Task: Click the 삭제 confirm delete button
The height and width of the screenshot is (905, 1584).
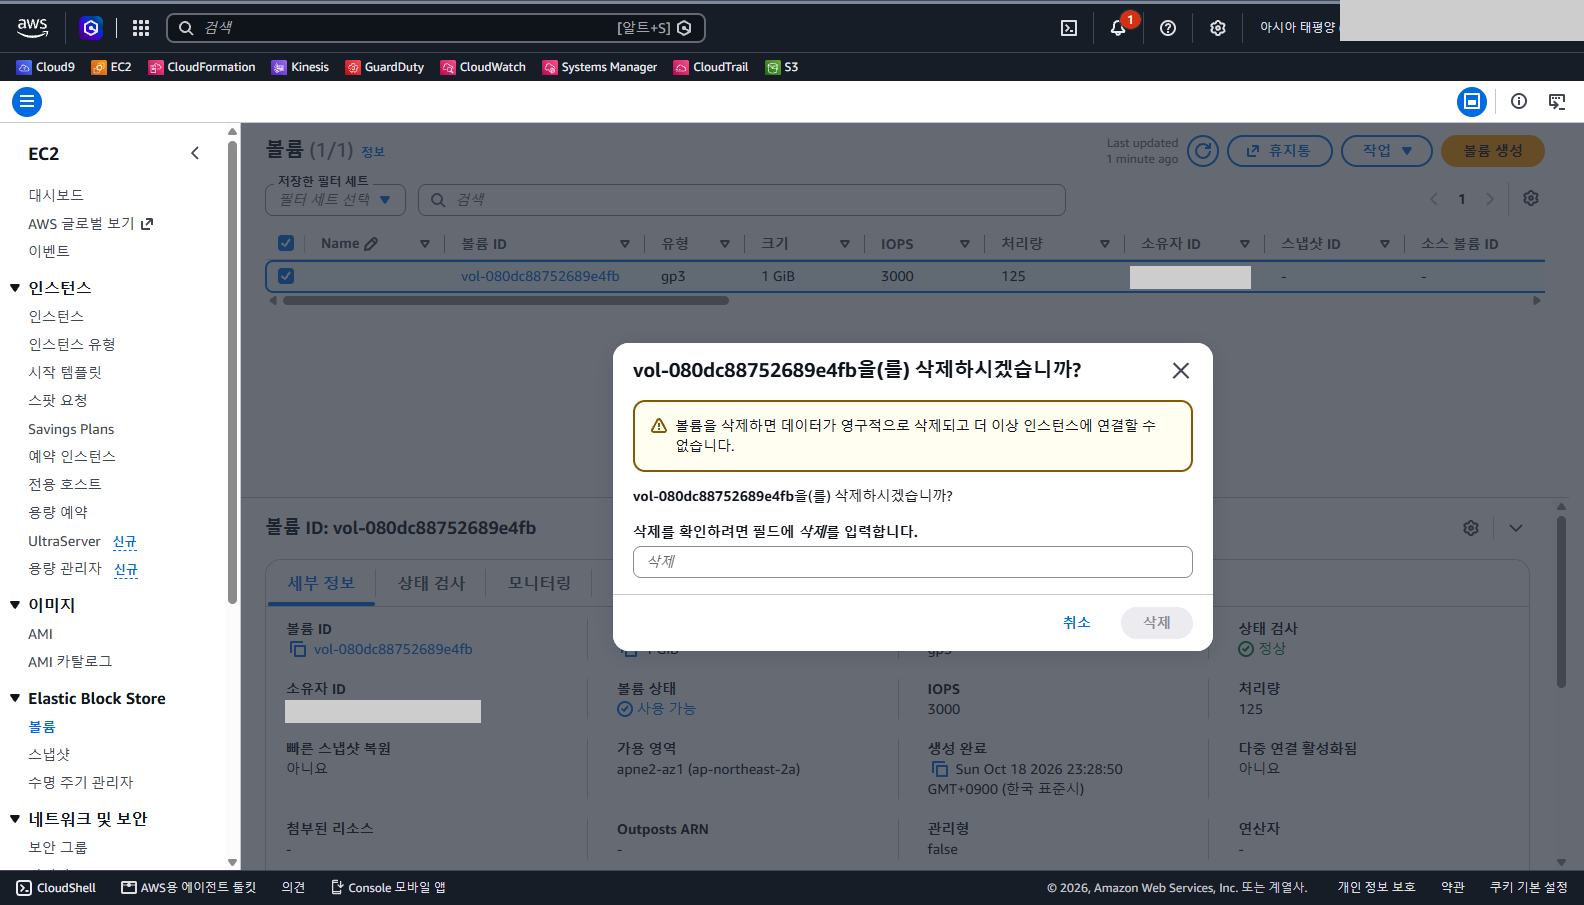Action: [x=1157, y=622]
